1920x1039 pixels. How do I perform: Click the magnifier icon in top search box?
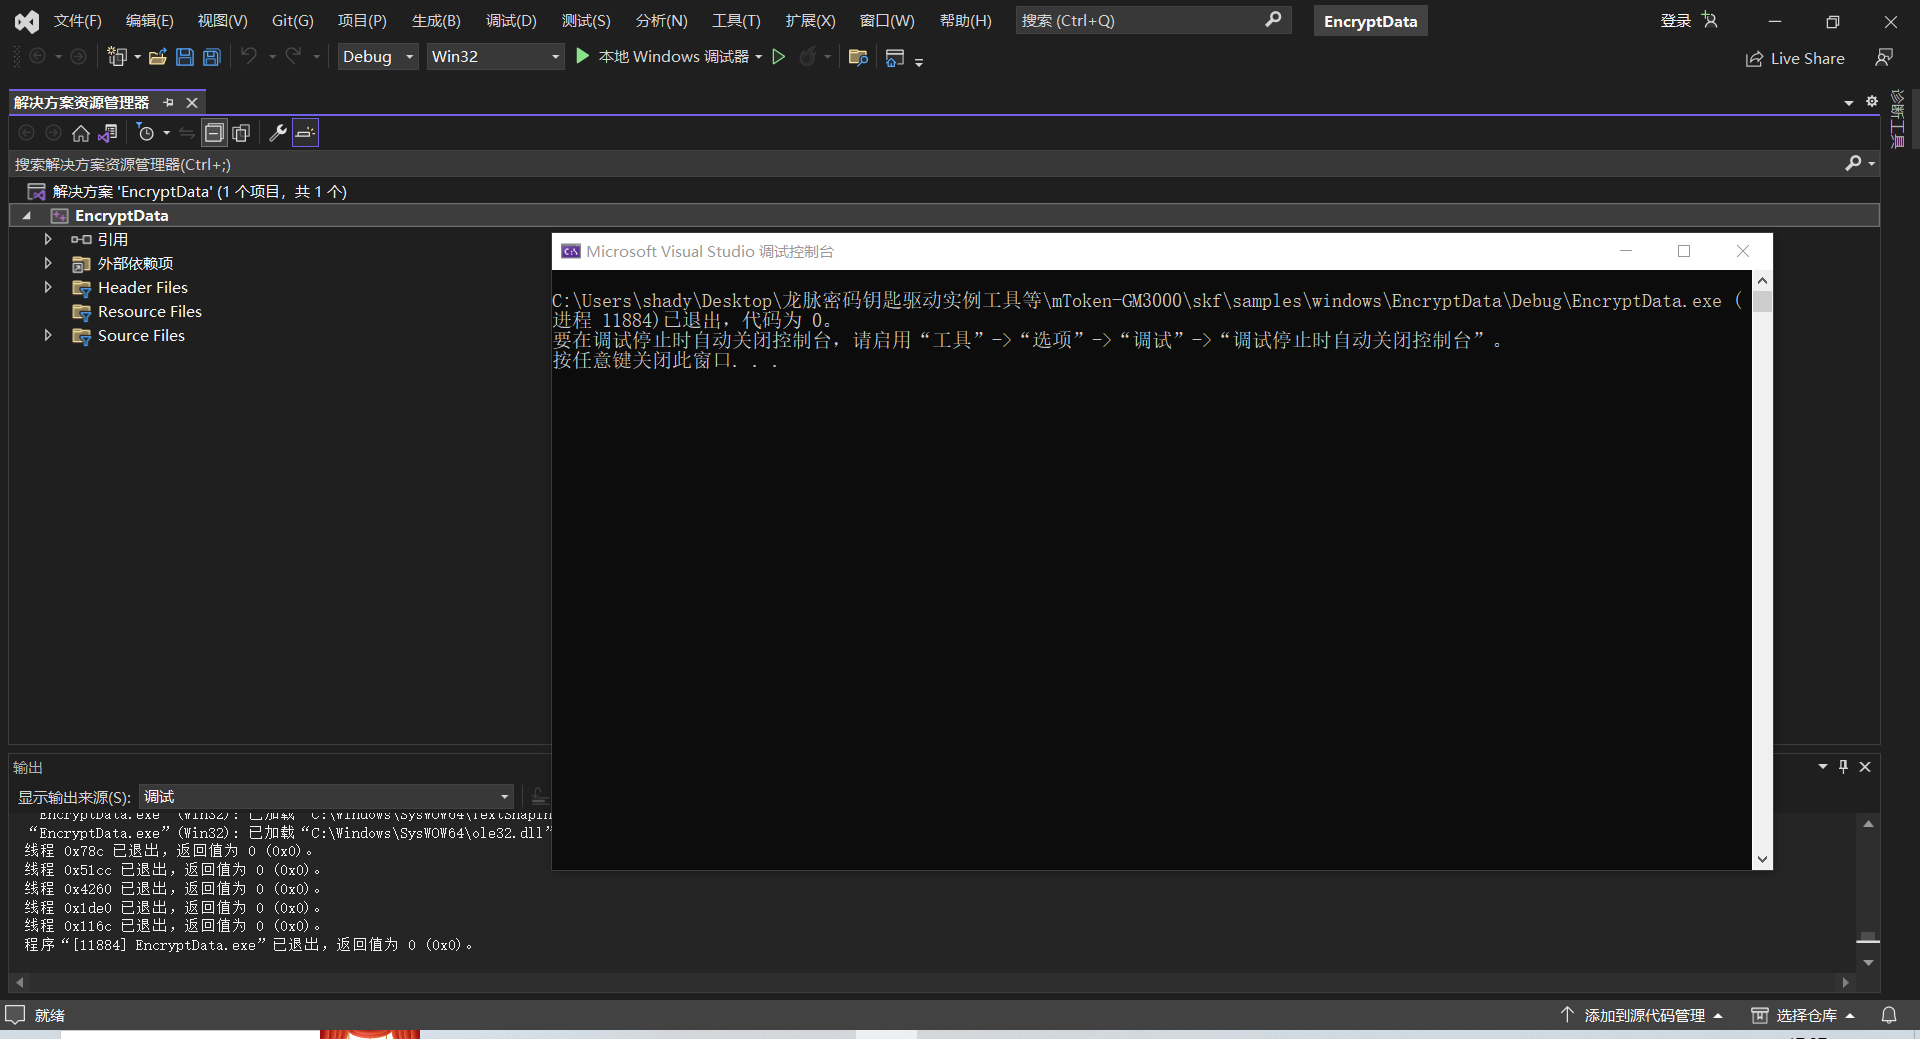[1272, 20]
